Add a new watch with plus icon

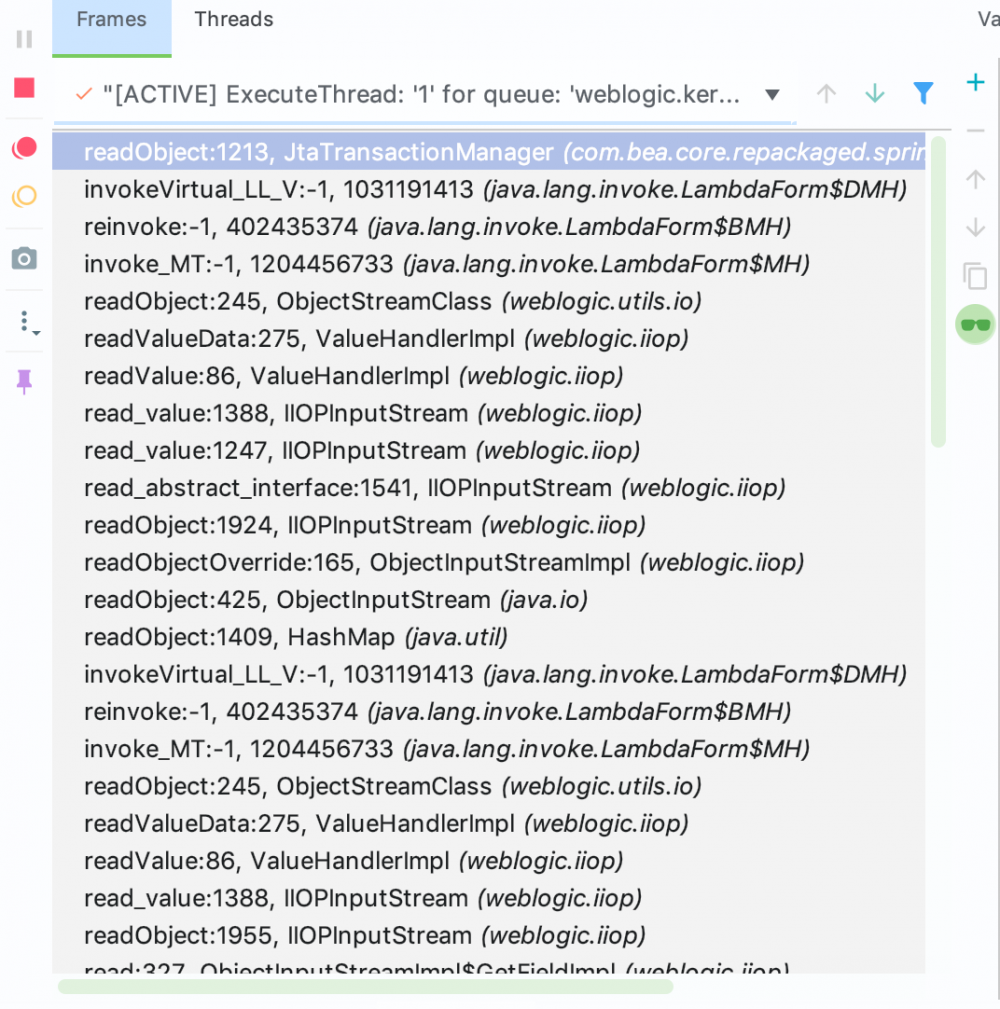coord(975,82)
